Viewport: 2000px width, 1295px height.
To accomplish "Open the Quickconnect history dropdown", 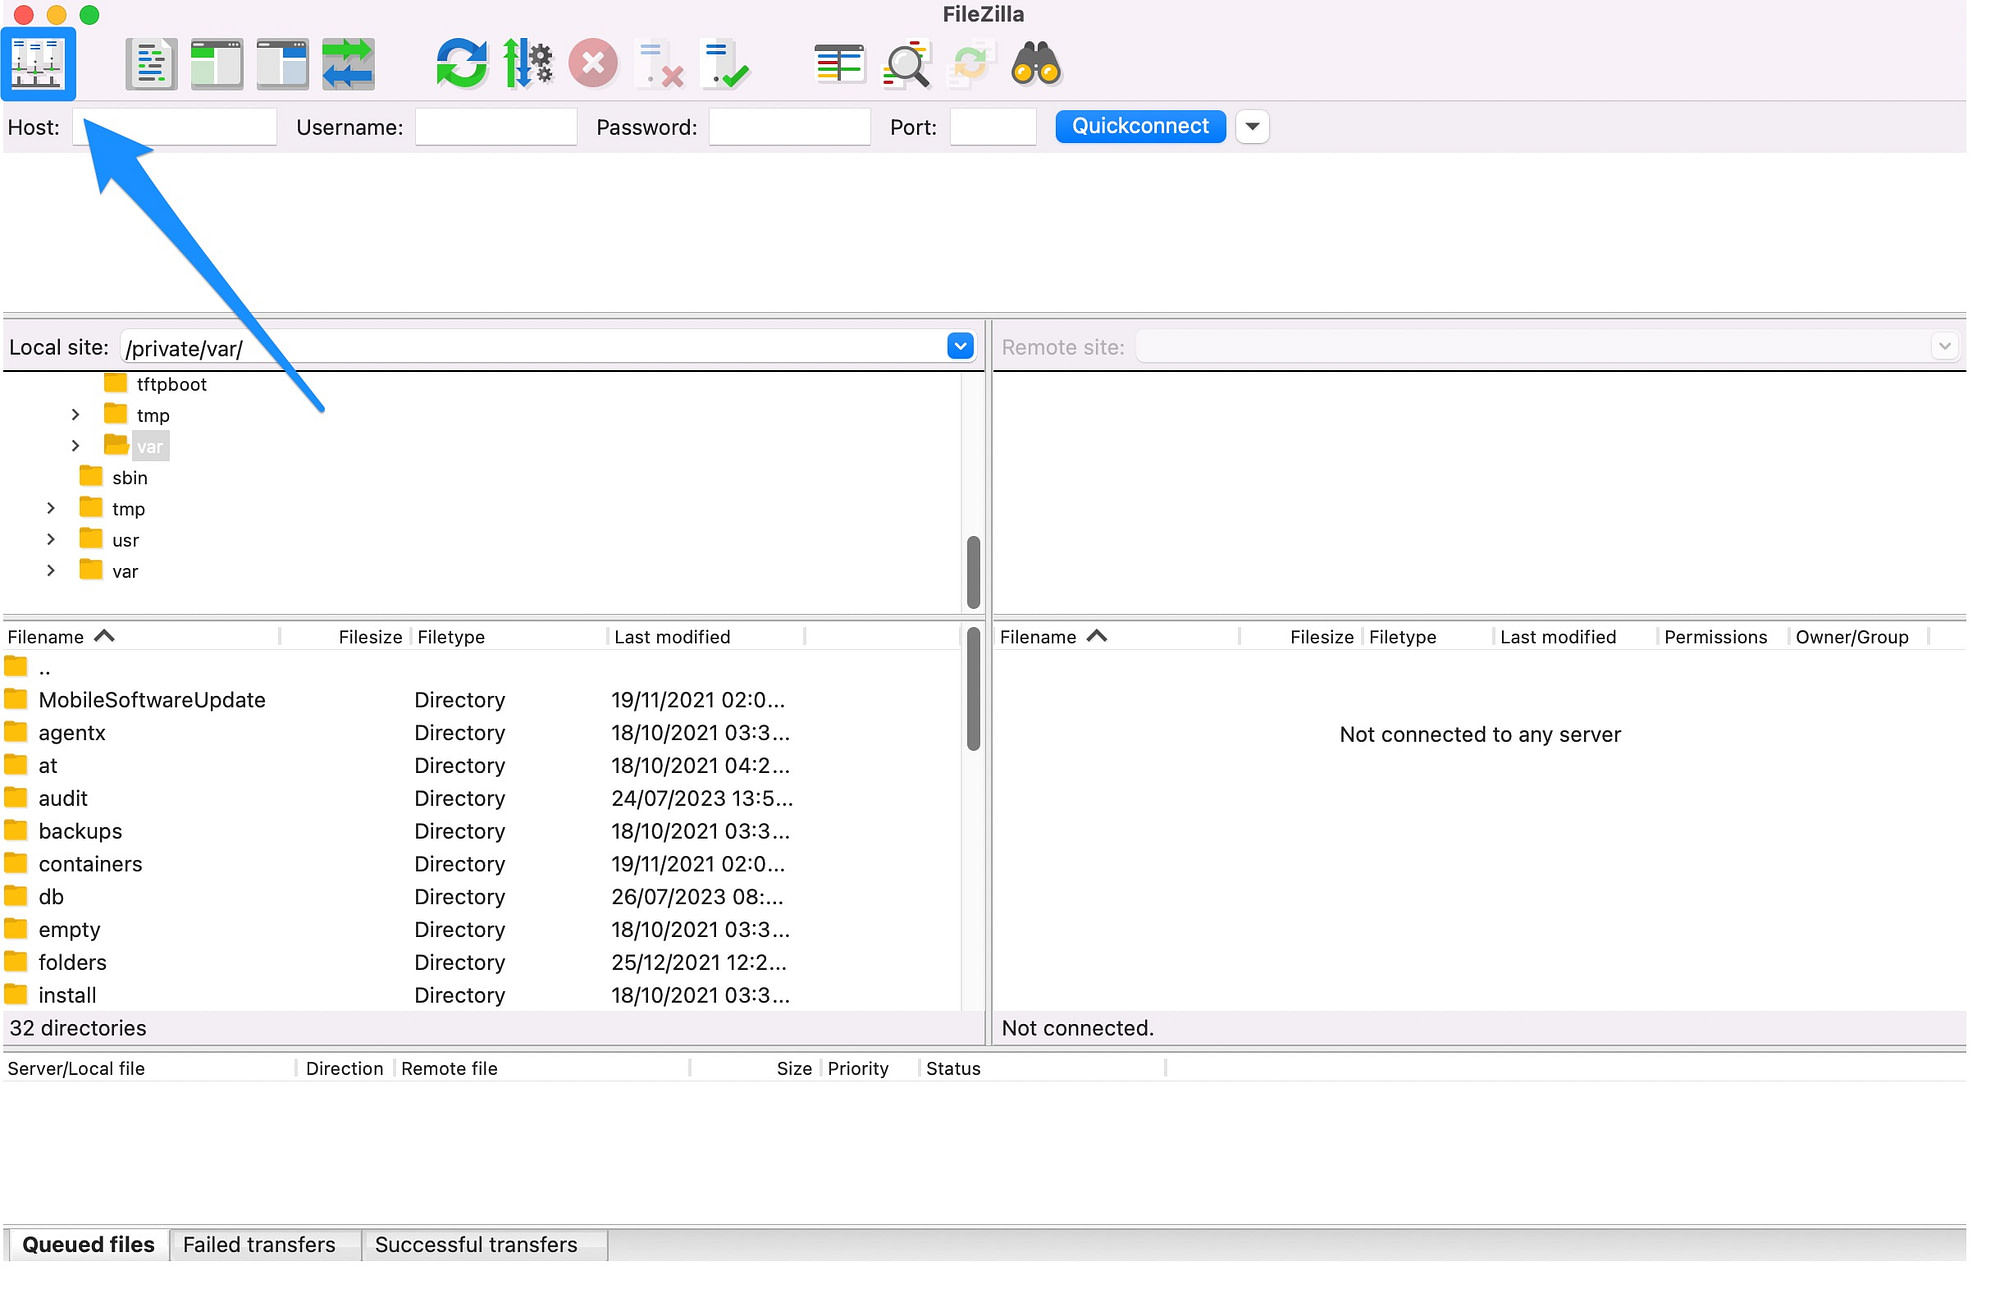I will tap(1251, 125).
